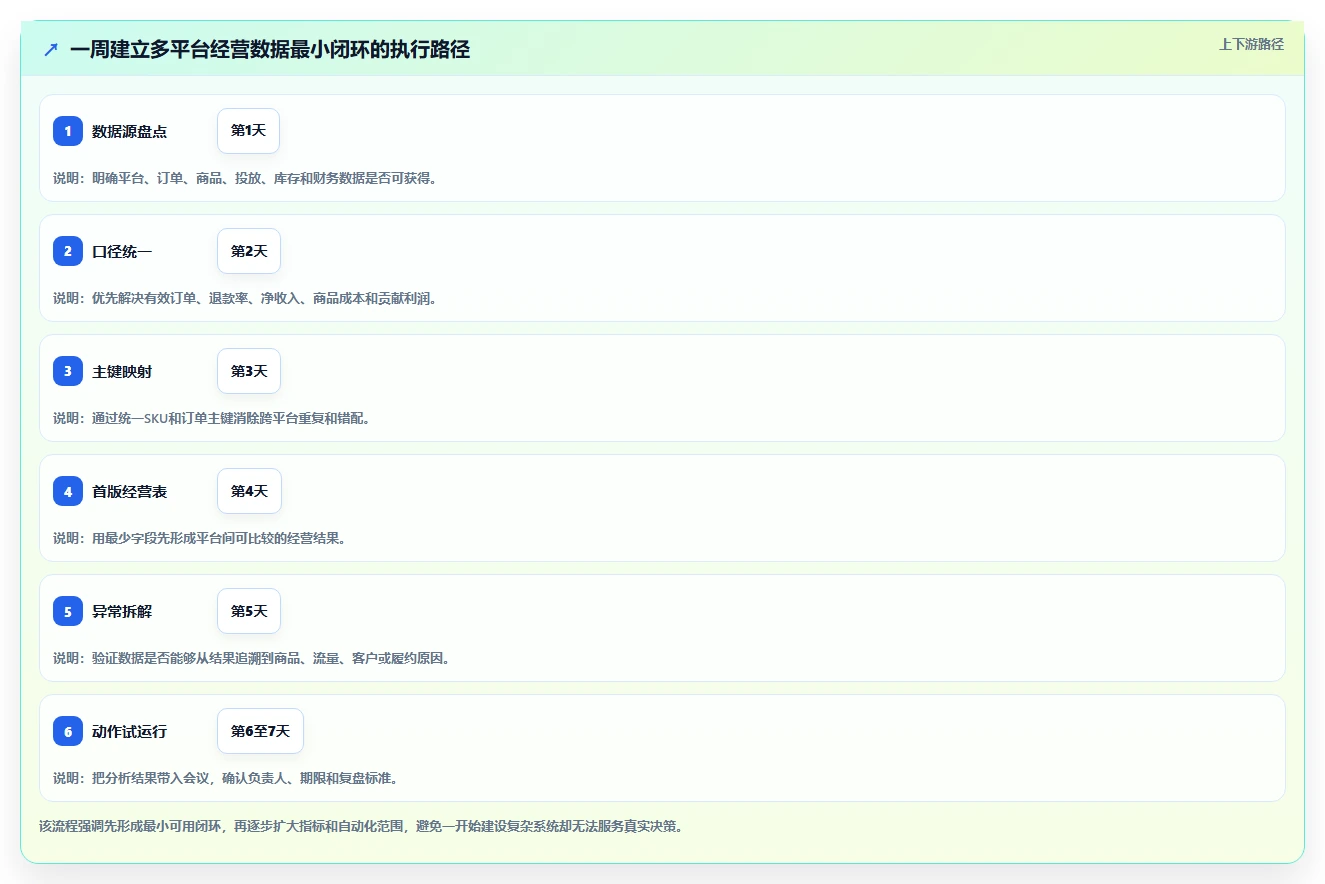The width and height of the screenshot is (1325, 884).
Task: Select the 第3天 tag
Action: click(x=249, y=371)
